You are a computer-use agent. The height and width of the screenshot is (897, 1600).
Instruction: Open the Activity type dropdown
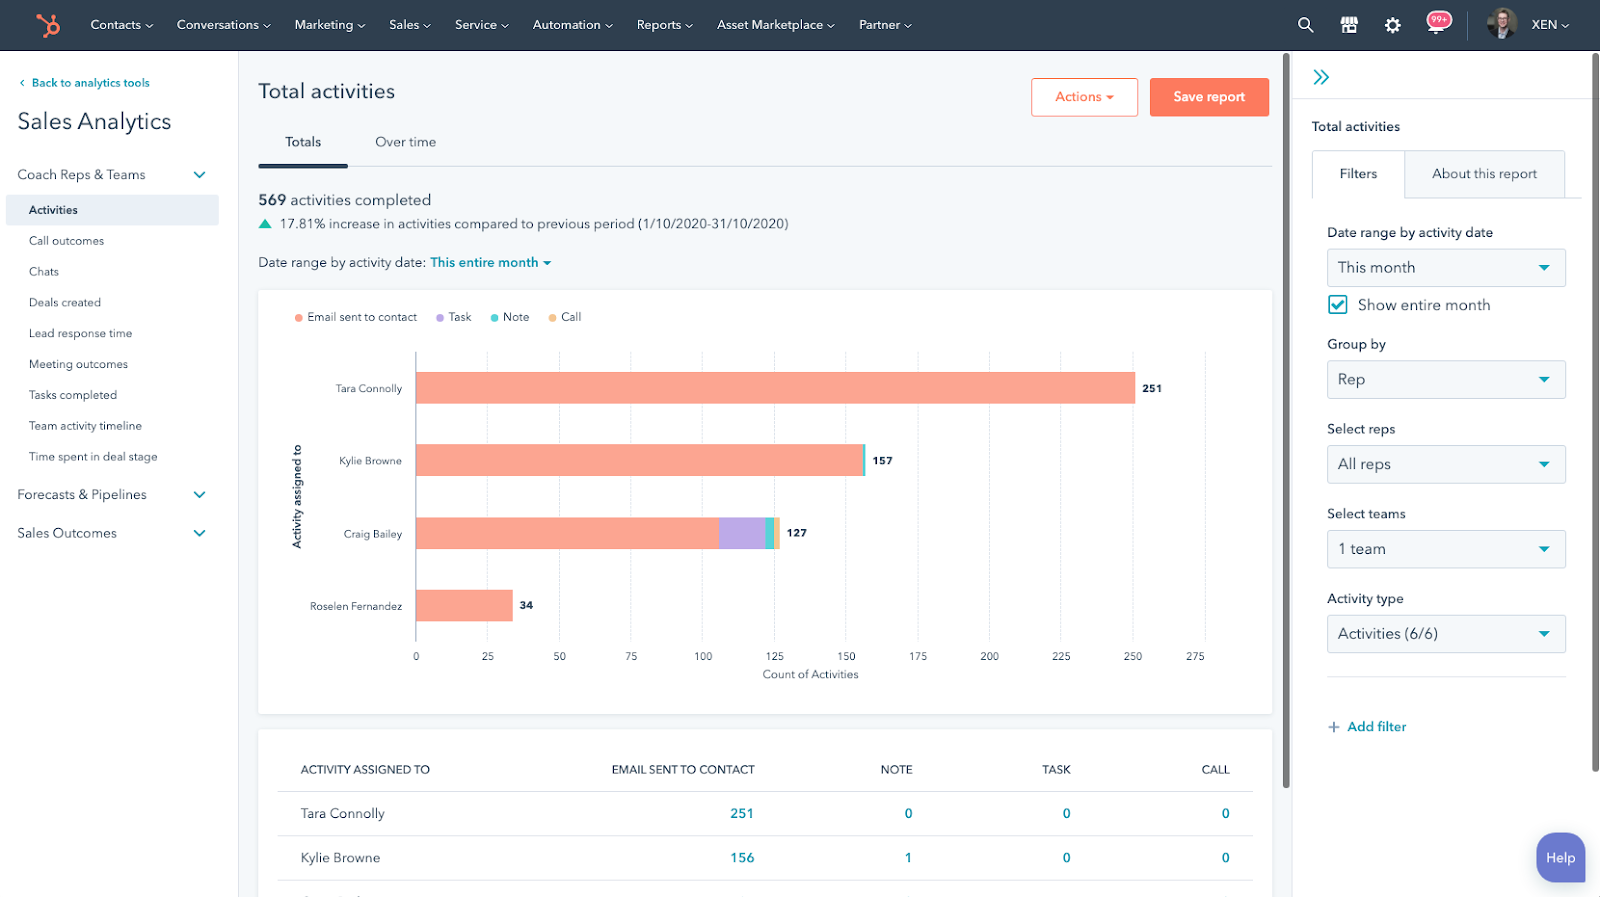(1445, 634)
